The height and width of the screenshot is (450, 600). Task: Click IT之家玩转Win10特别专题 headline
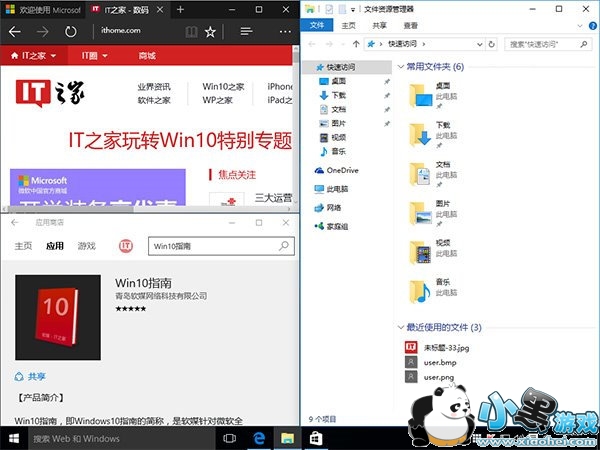(x=180, y=140)
